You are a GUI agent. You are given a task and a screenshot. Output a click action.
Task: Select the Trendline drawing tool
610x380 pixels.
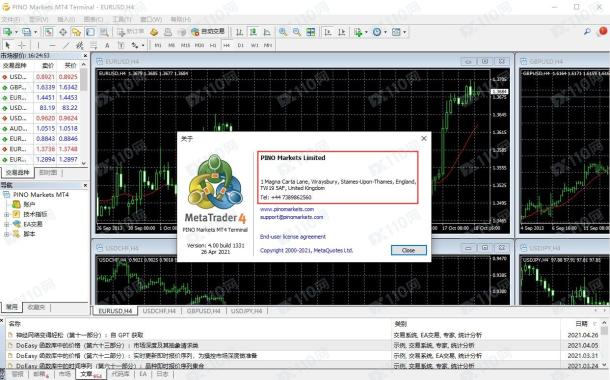pyautogui.click(x=66, y=46)
